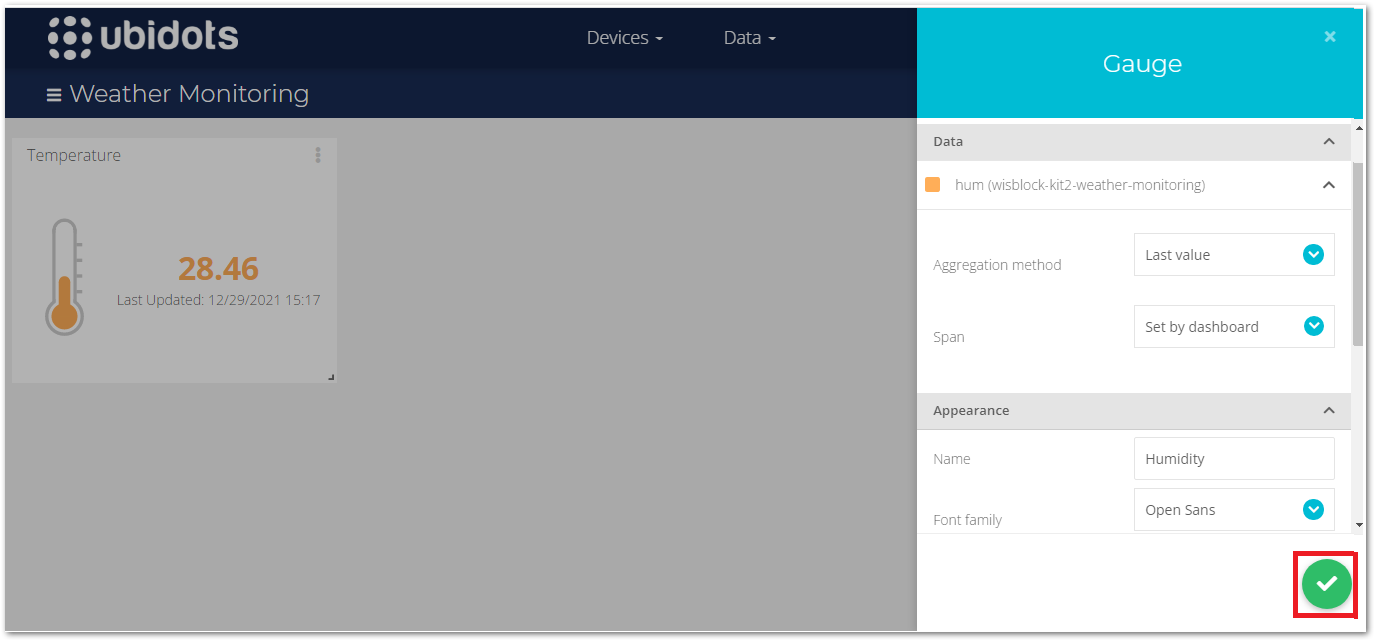Screen dimensions: 1375x641
Task: Click the orange hum variable color swatch
Action: (x=933, y=185)
